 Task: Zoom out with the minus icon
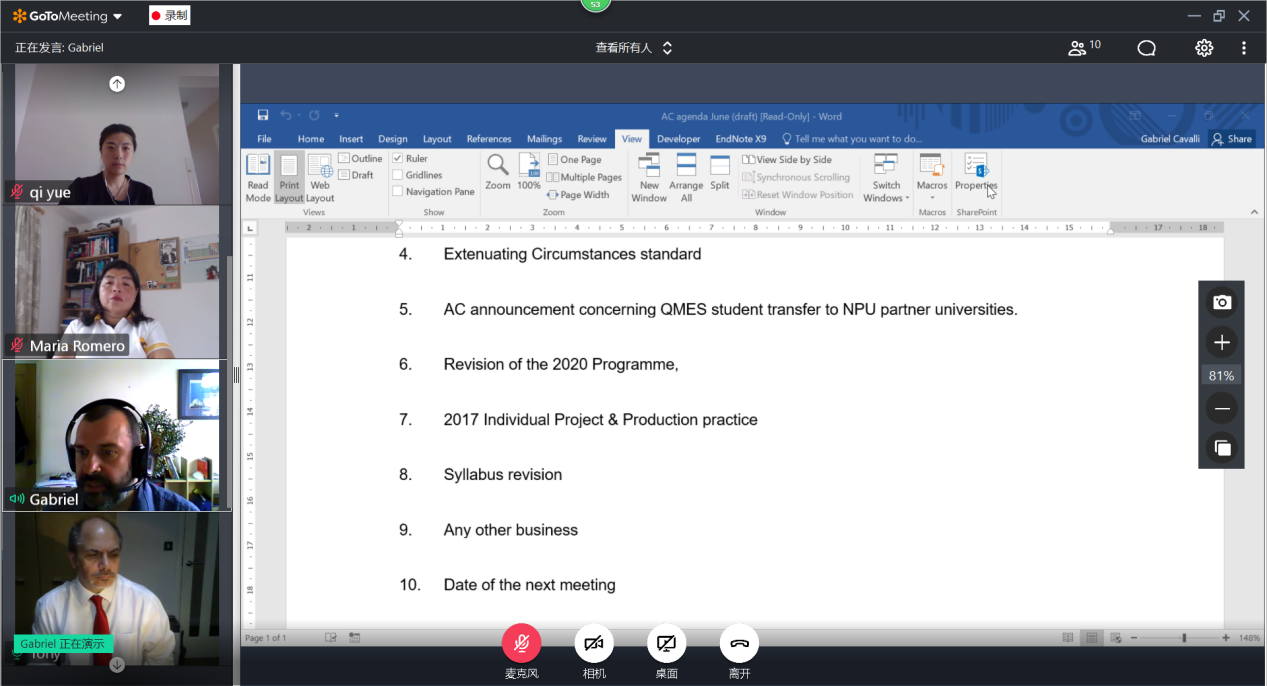[1221, 408]
